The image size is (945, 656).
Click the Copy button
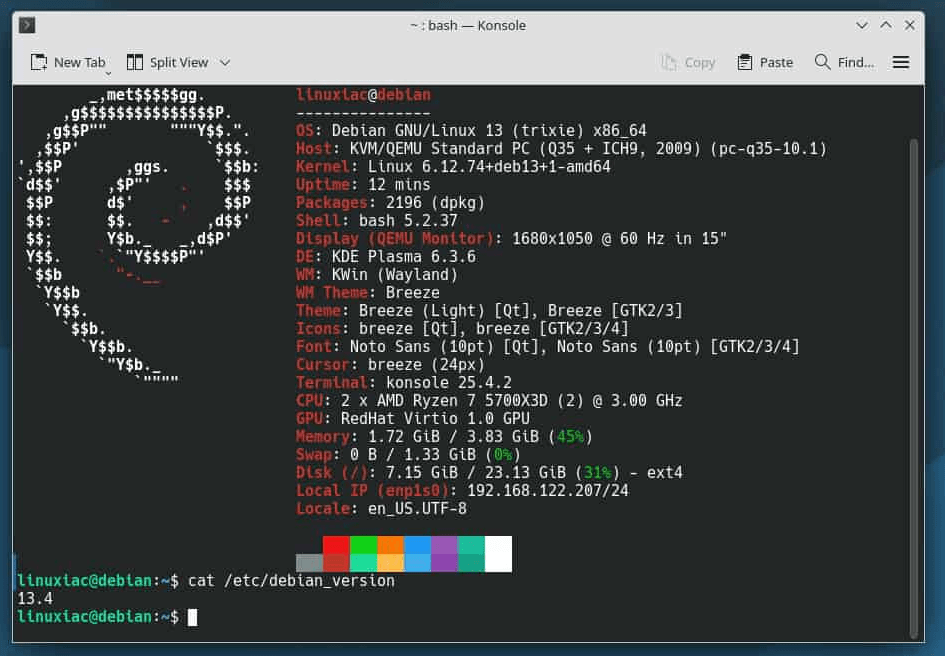click(x=688, y=62)
